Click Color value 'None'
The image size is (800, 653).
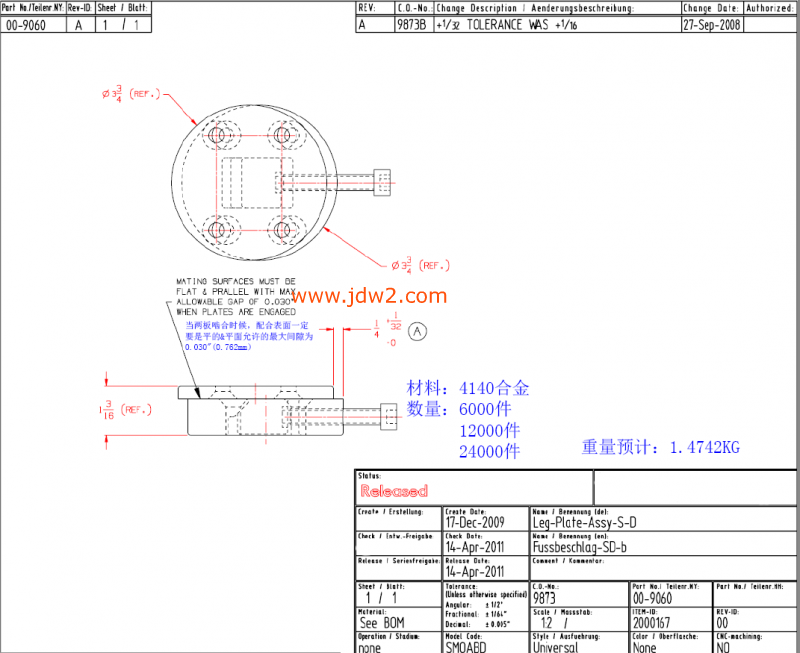[x=644, y=647]
